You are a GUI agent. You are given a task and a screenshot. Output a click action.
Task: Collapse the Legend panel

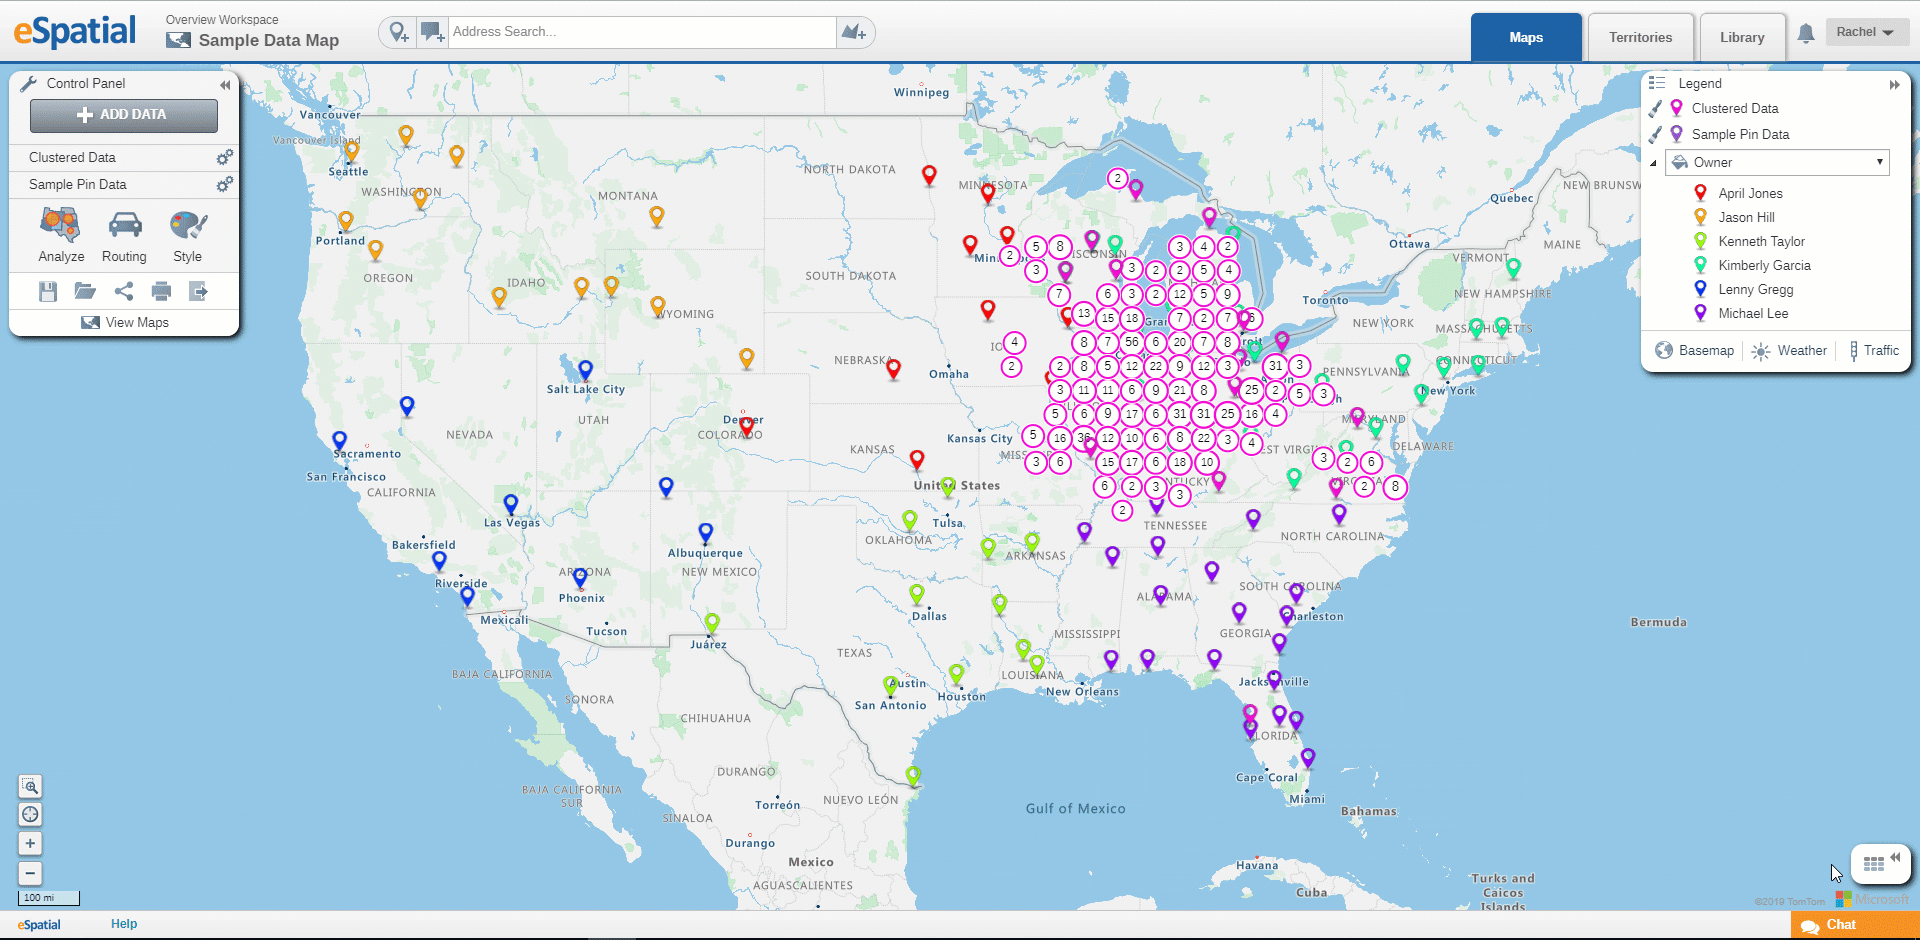[1894, 85]
